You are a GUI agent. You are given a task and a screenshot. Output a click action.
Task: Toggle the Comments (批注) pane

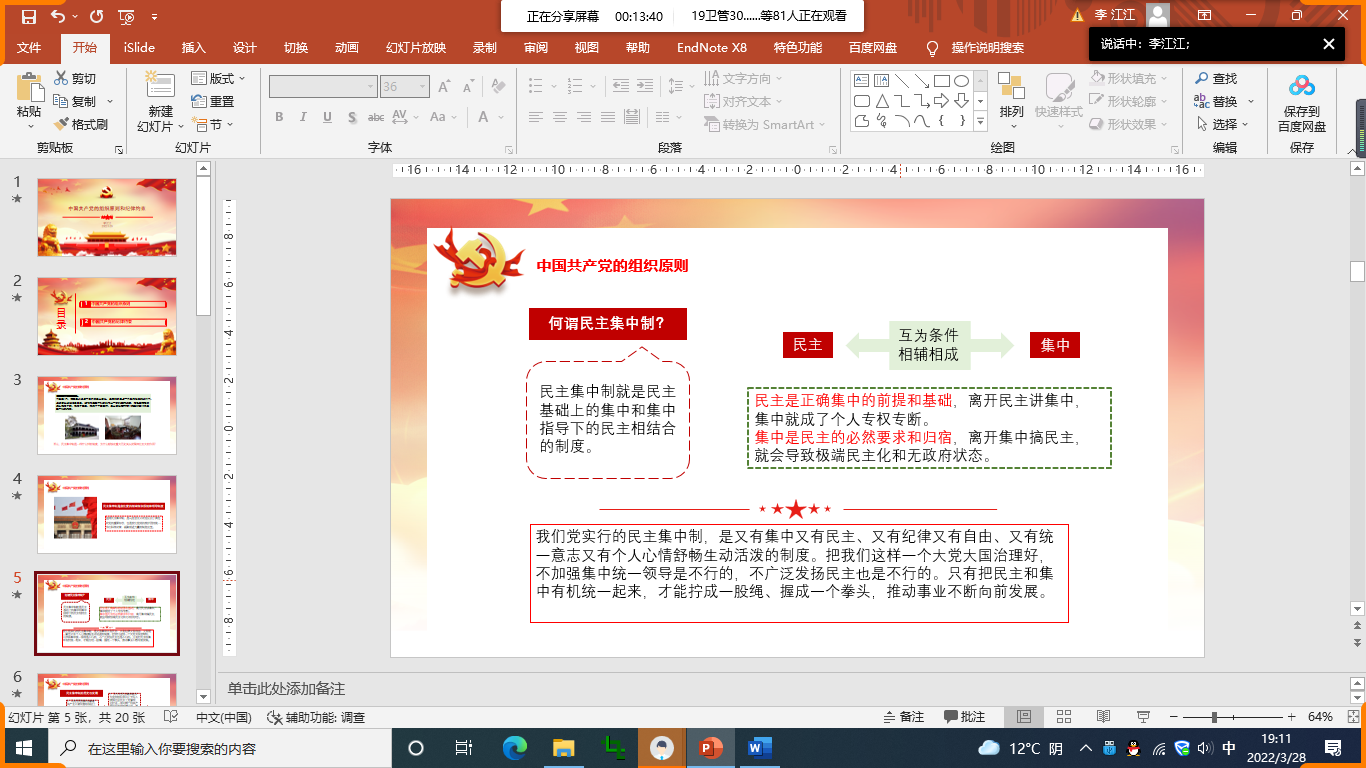click(x=964, y=717)
